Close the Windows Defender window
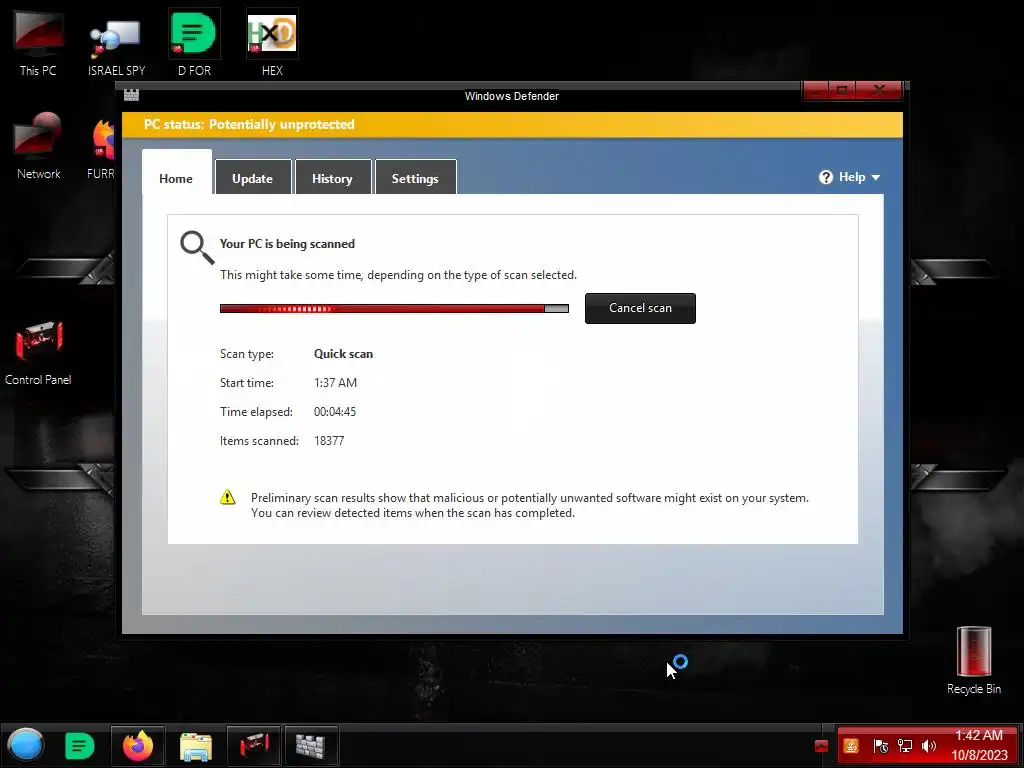Screen dimensions: 1024x768 tap(879, 90)
